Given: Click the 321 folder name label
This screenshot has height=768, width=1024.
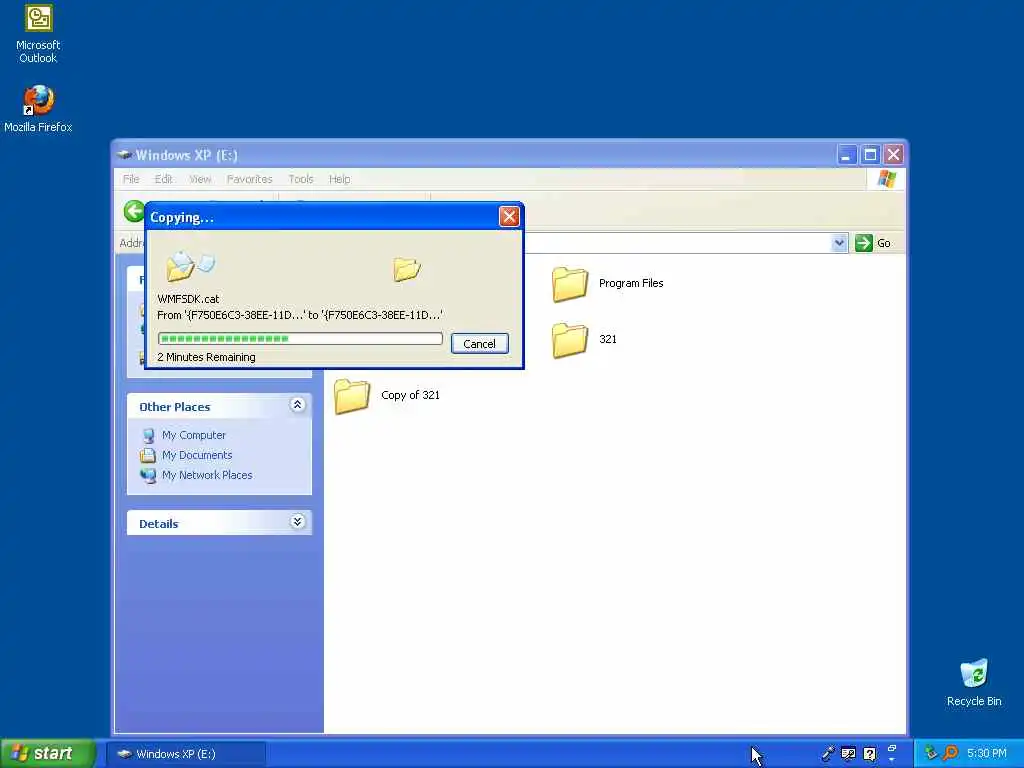Looking at the screenshot, I should pos(607,340).
